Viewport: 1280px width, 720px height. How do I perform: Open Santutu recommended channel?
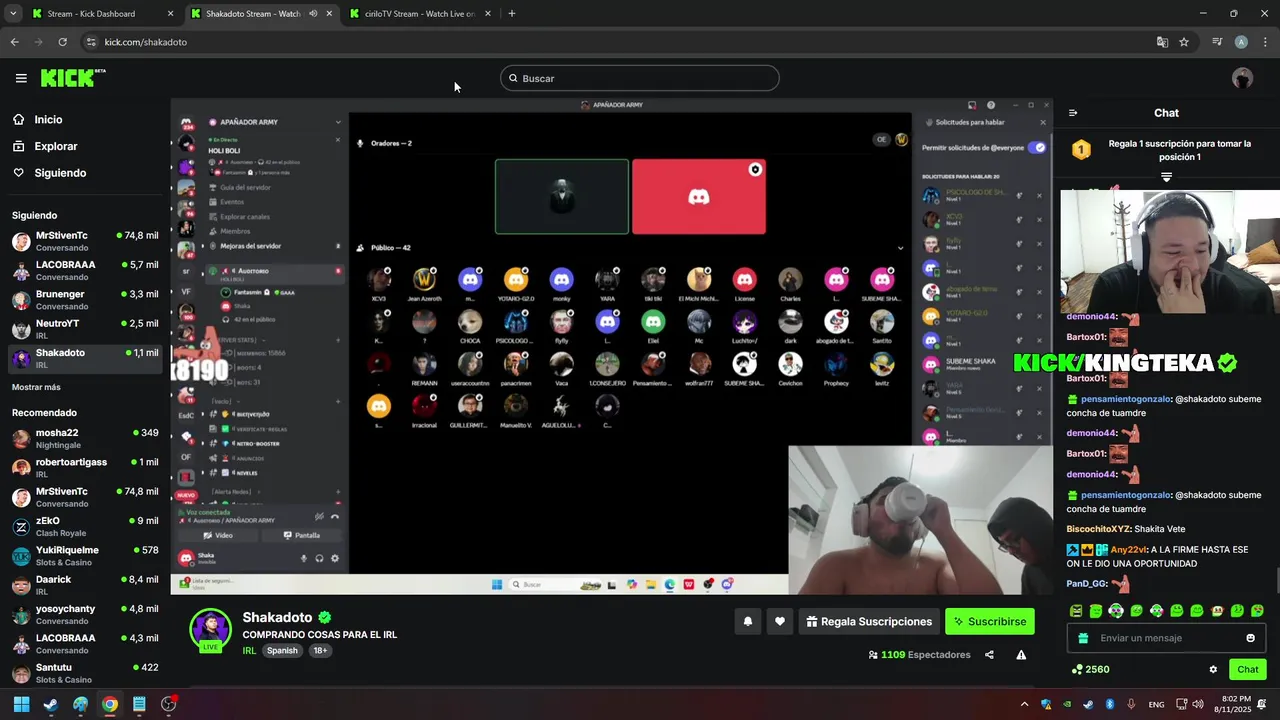coord(85,673)
